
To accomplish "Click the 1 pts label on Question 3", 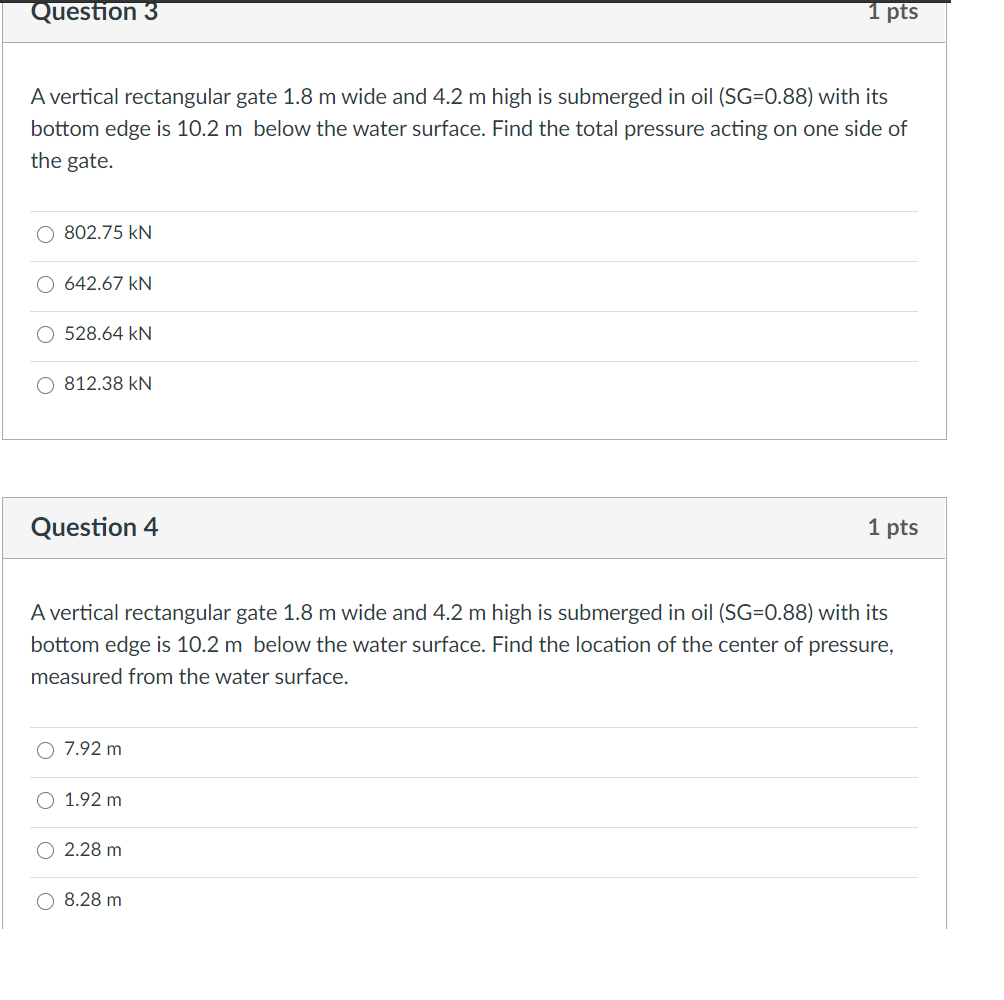I will [893, 12].
